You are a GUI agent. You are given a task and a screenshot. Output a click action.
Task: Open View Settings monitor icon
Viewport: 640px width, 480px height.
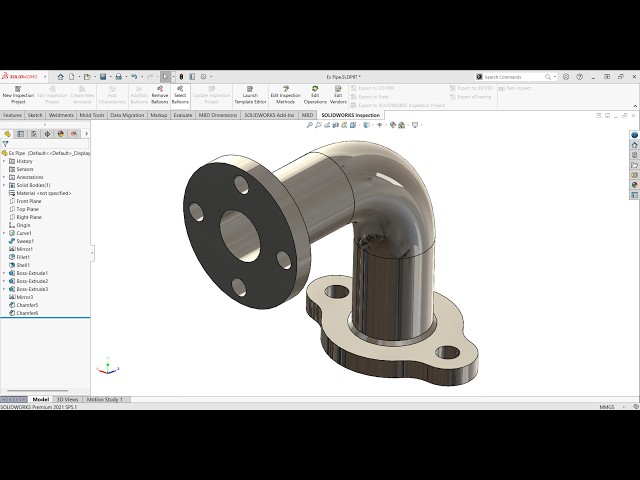click(415, 125)
